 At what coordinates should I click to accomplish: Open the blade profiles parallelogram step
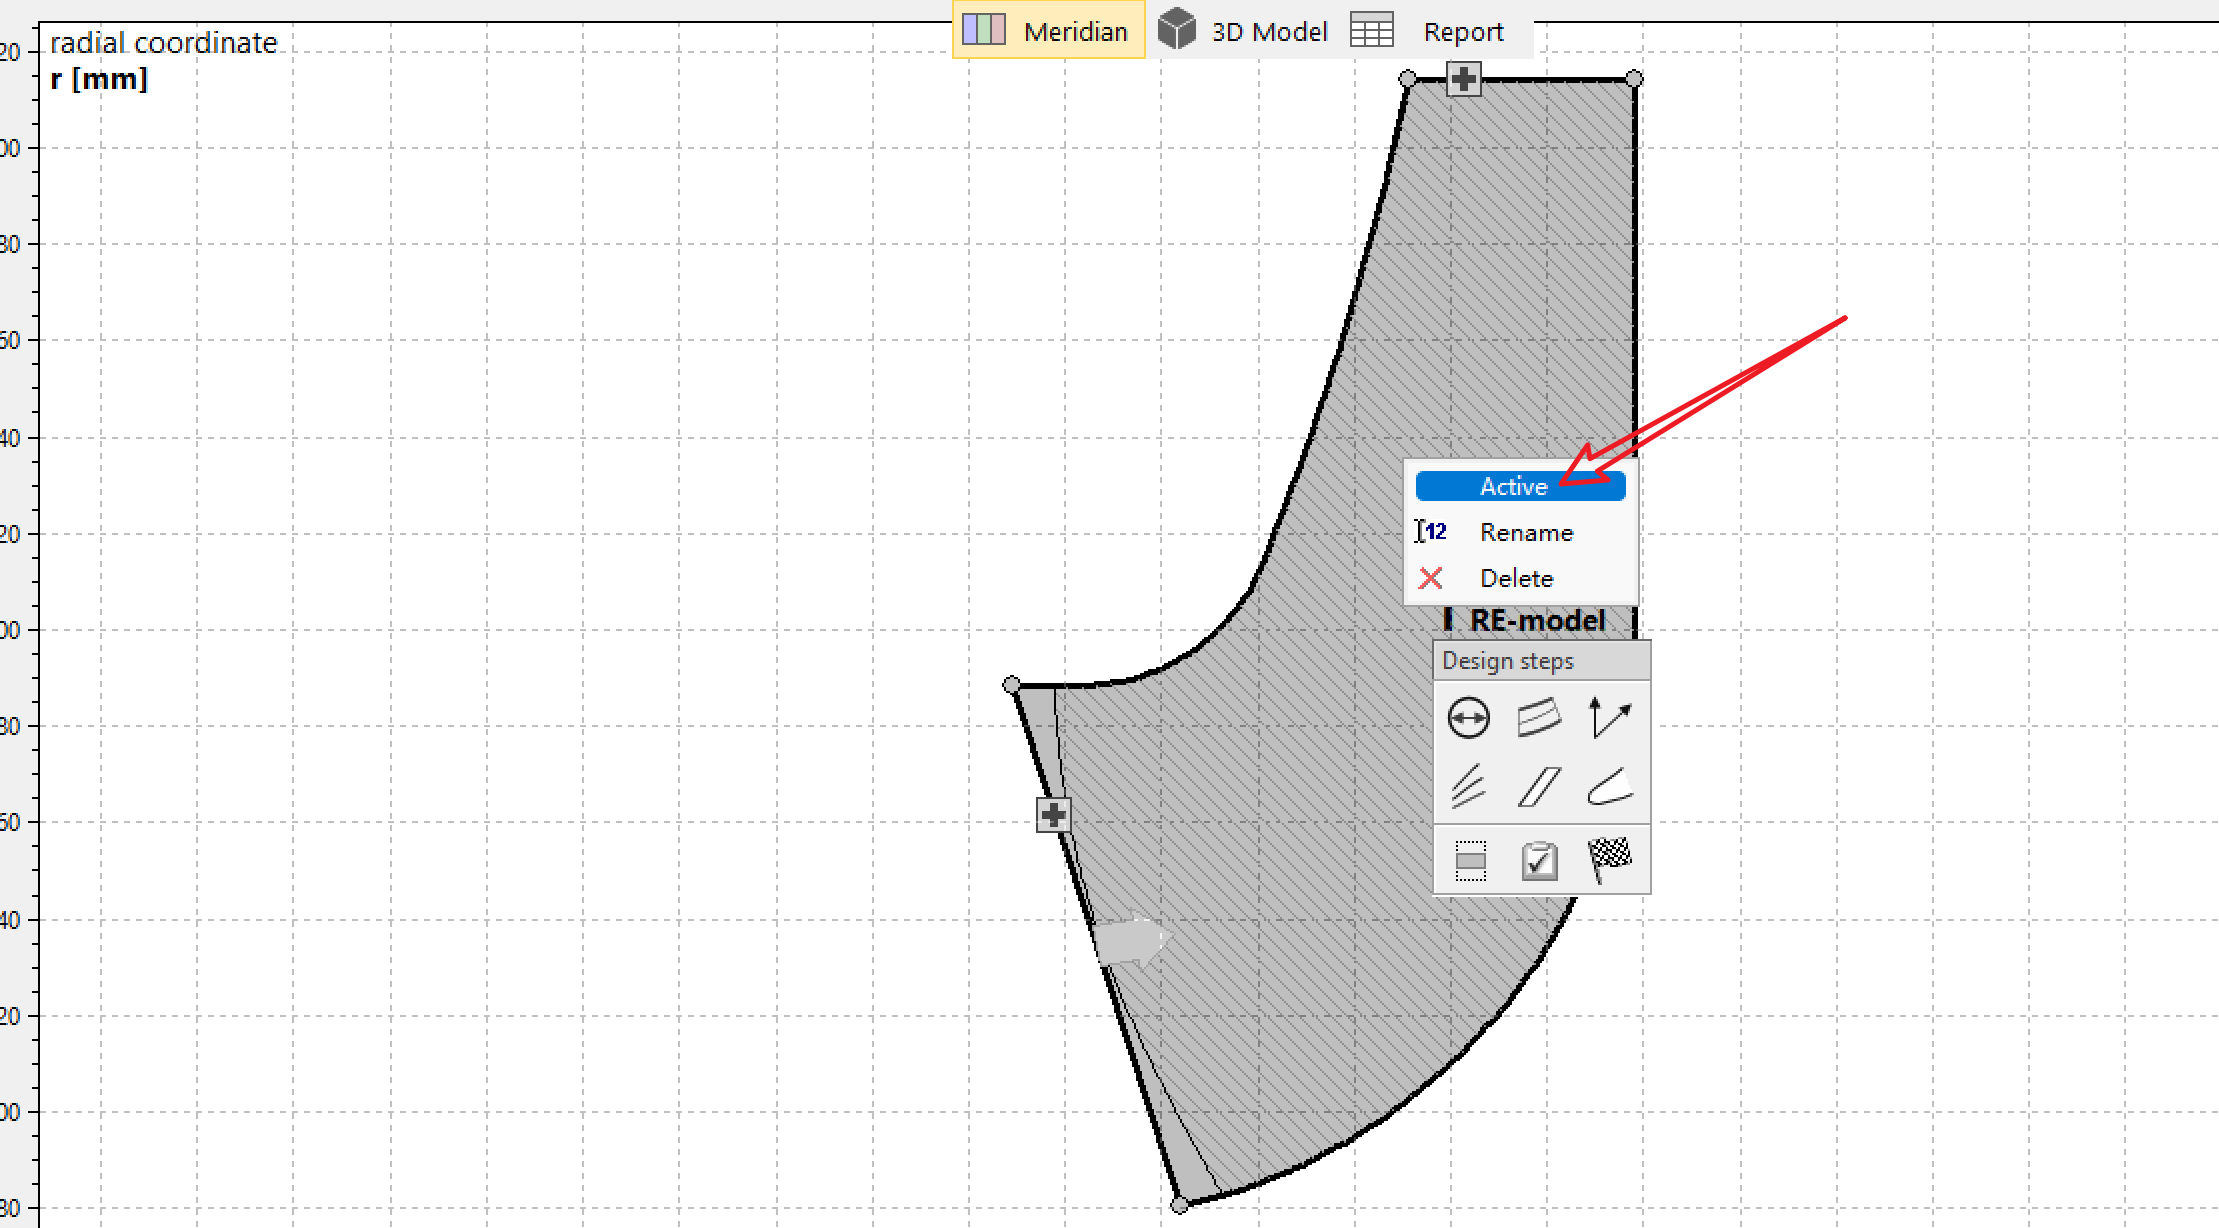(x=1538, y=786)
